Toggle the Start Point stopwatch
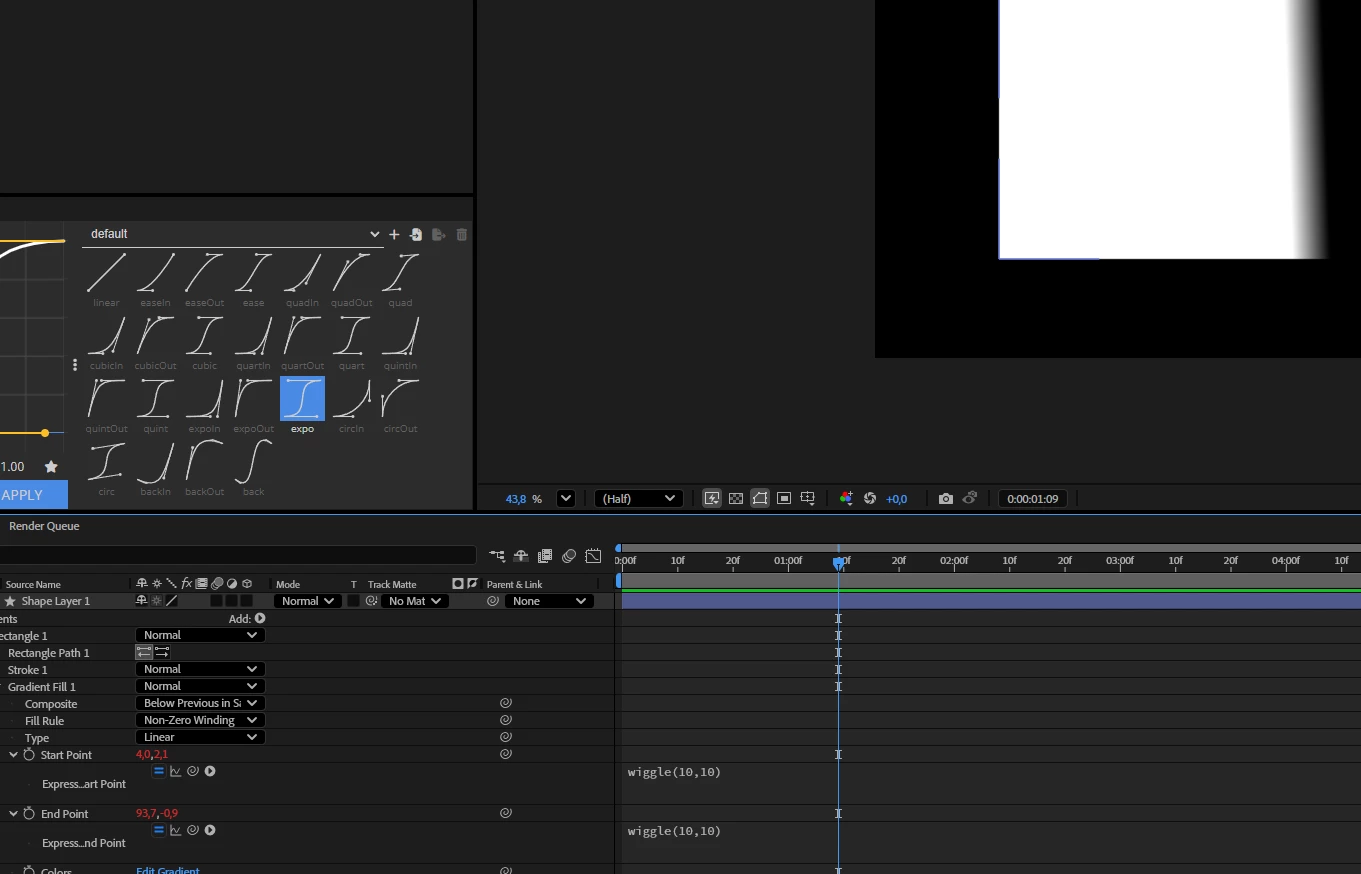This screenshot has height=874, width=1361. pyautogui.click(x=29, y=755)
